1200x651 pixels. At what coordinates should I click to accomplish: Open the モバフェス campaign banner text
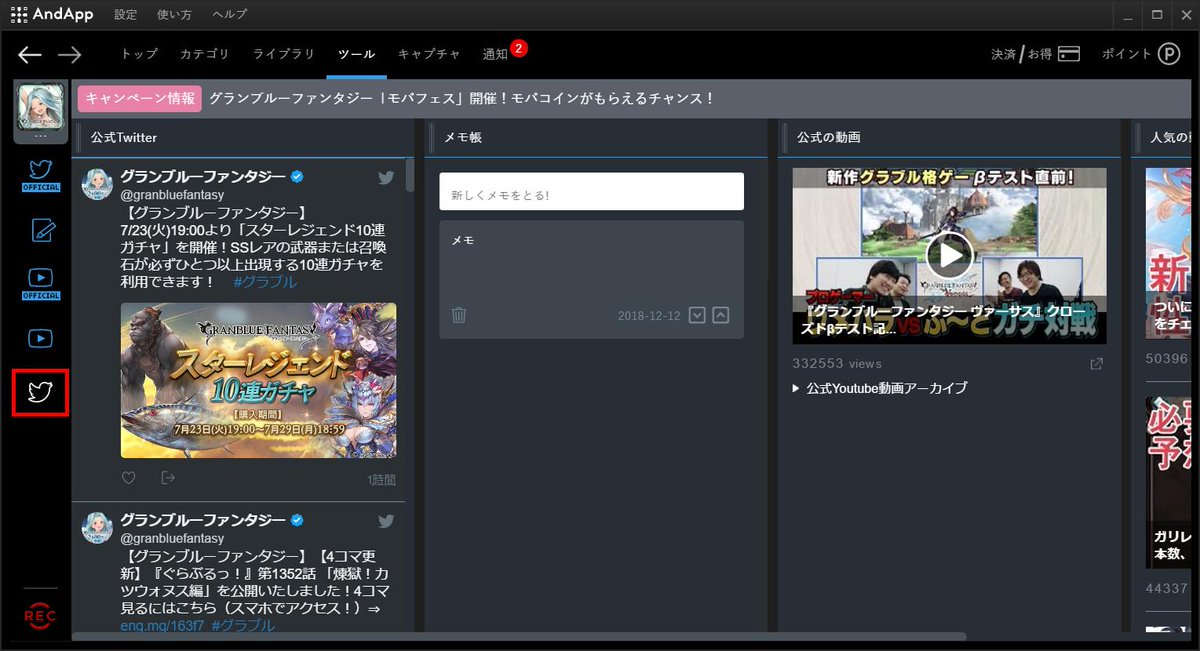tap(462, 98)
